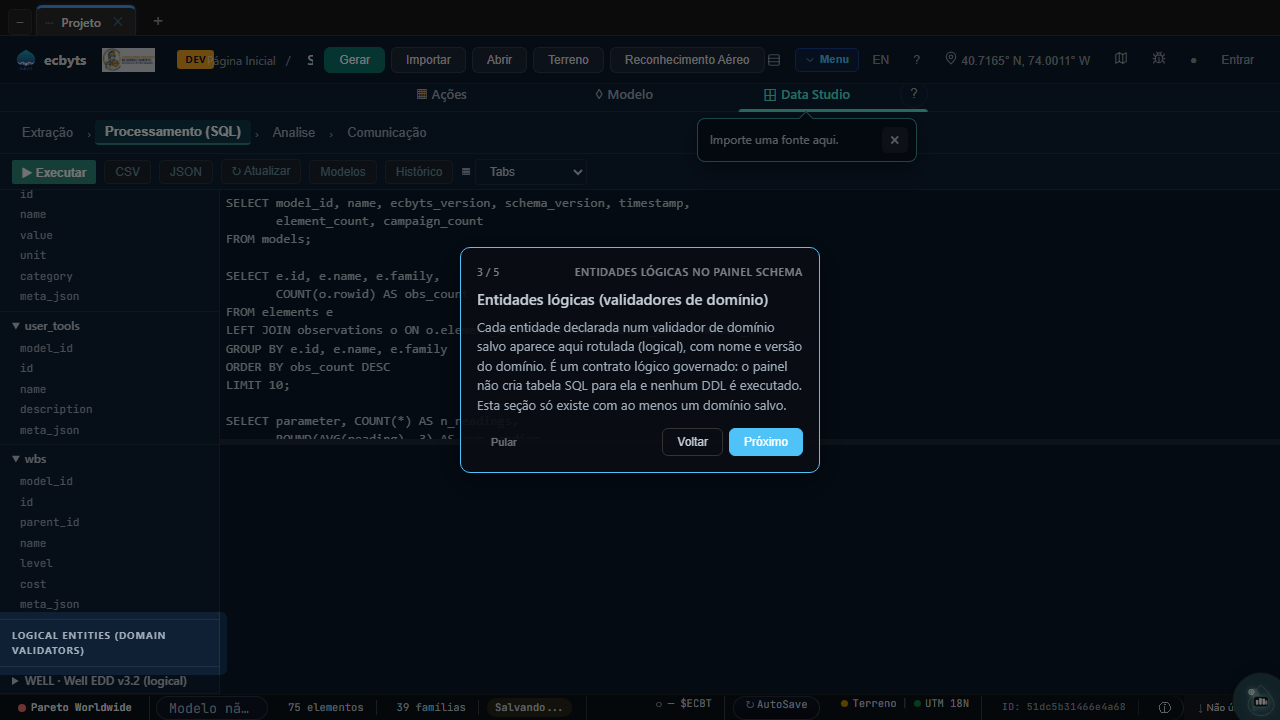This screenshot has height=720, width=1280.
Task: Select the parent_id column under wbs
Action: [50, 522]
